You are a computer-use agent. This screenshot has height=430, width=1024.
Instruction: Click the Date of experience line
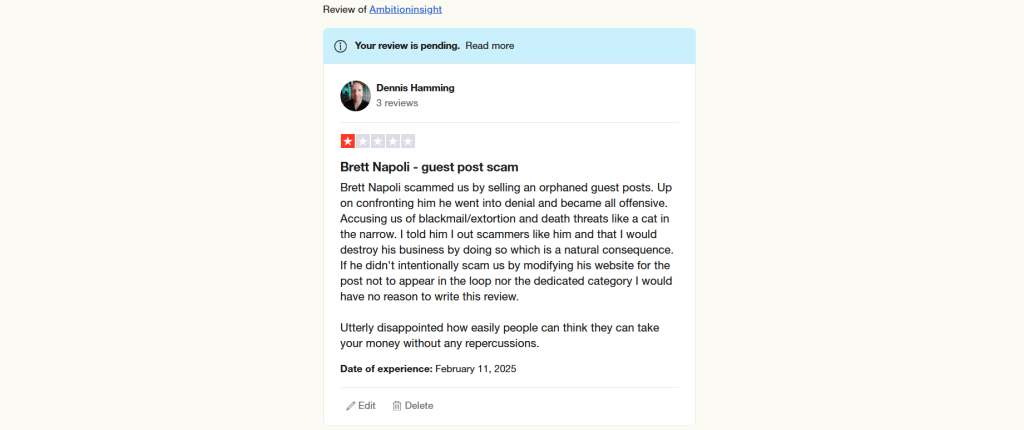428,369
